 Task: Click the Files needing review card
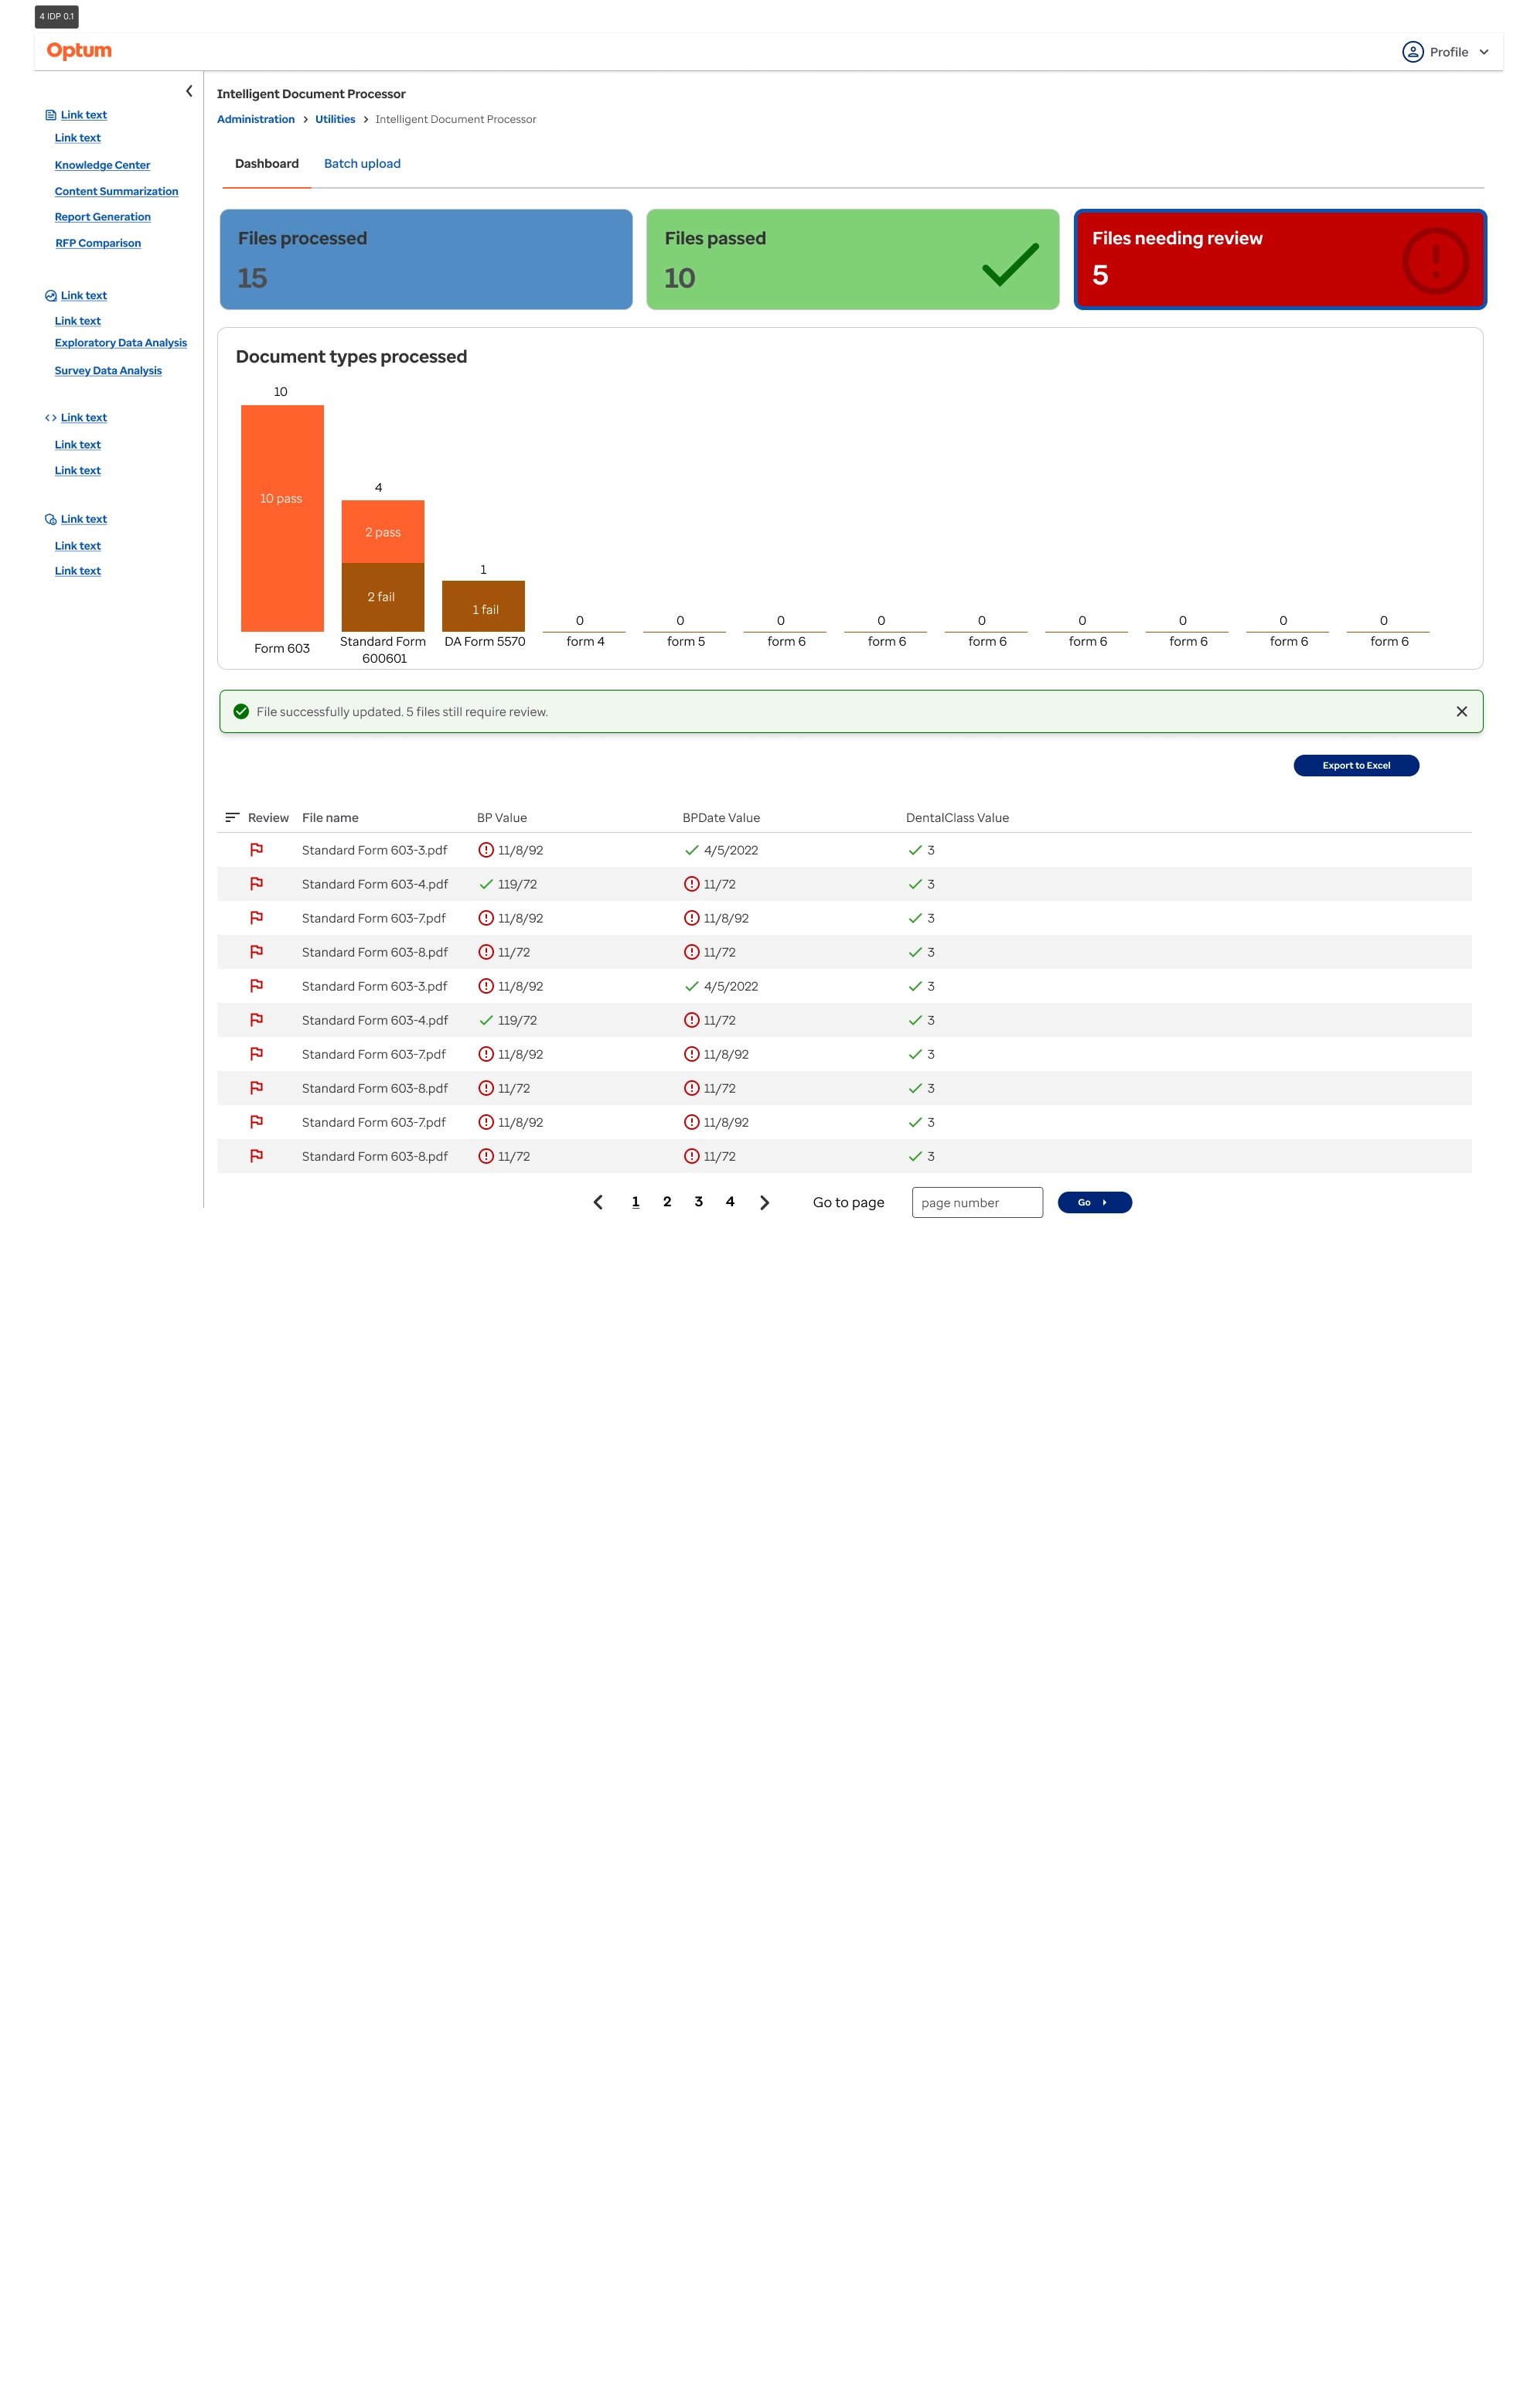[1280, 260]
